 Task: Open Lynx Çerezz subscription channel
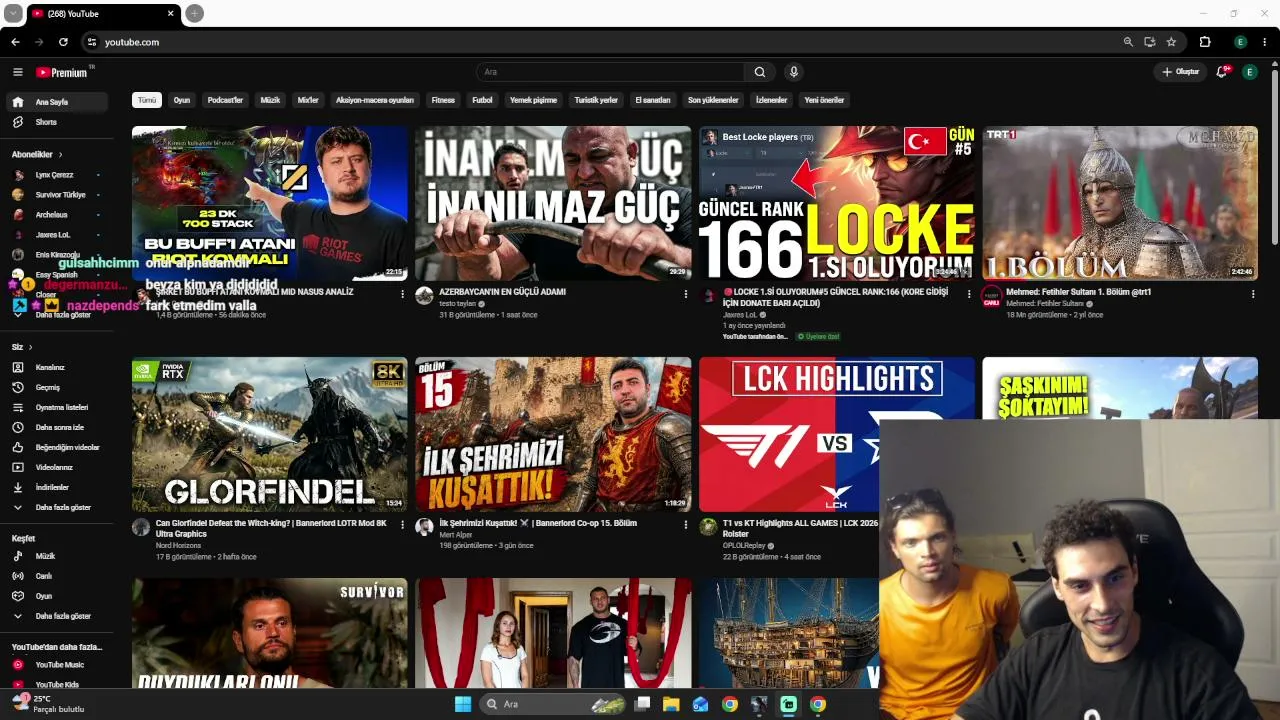(x=57, y=175)
